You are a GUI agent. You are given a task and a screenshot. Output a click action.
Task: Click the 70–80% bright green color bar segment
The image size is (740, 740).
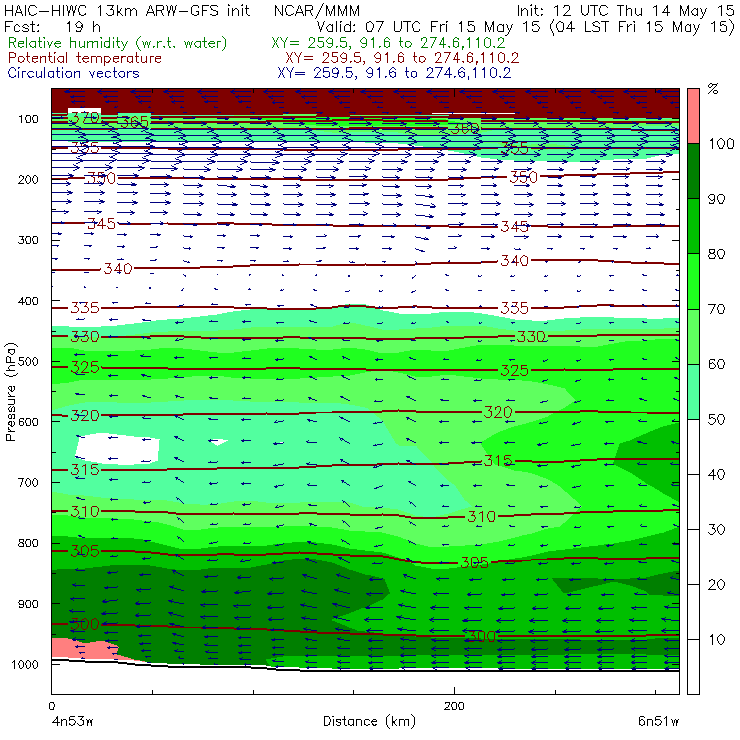(693, 281)
